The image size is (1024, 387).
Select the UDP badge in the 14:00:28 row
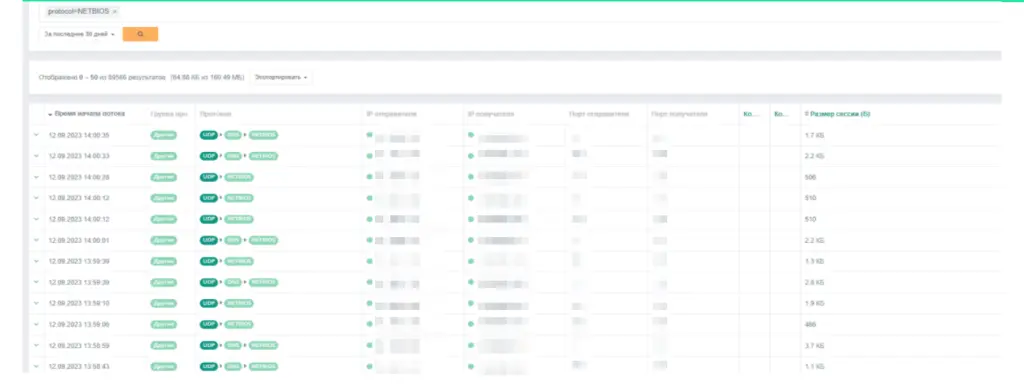(x=209, y=177)
